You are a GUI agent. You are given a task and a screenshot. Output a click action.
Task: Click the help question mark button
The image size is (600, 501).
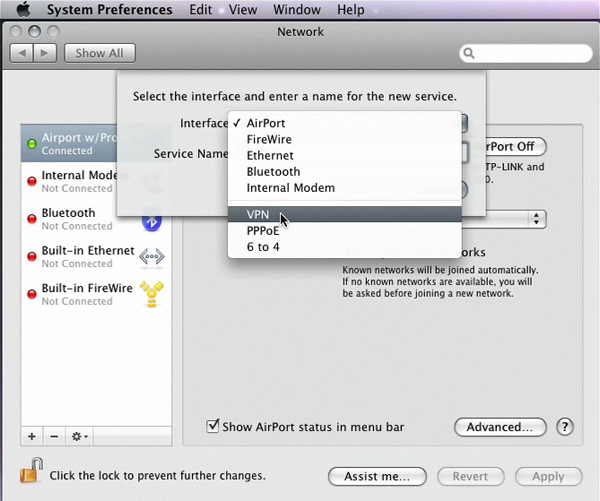point(565,427)
